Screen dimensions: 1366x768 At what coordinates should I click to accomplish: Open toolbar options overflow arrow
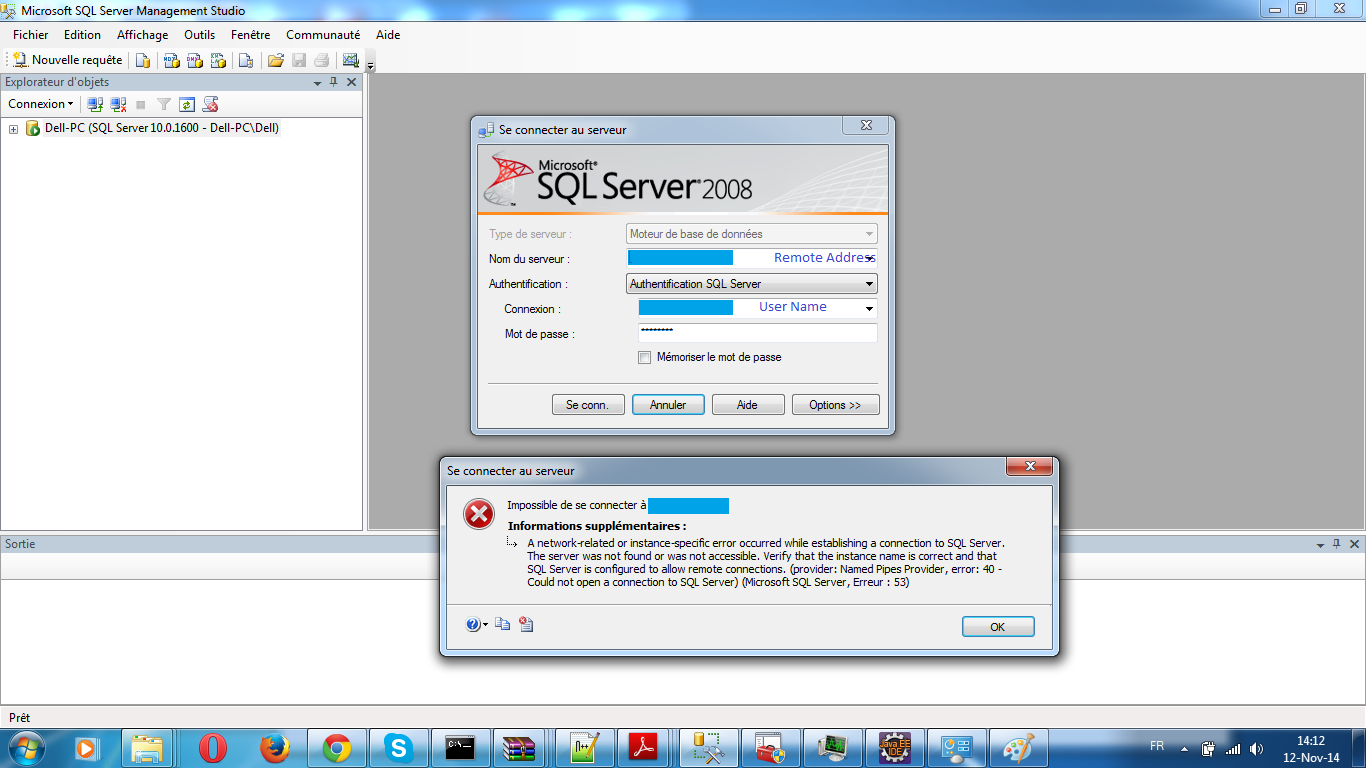coord(371,66)
